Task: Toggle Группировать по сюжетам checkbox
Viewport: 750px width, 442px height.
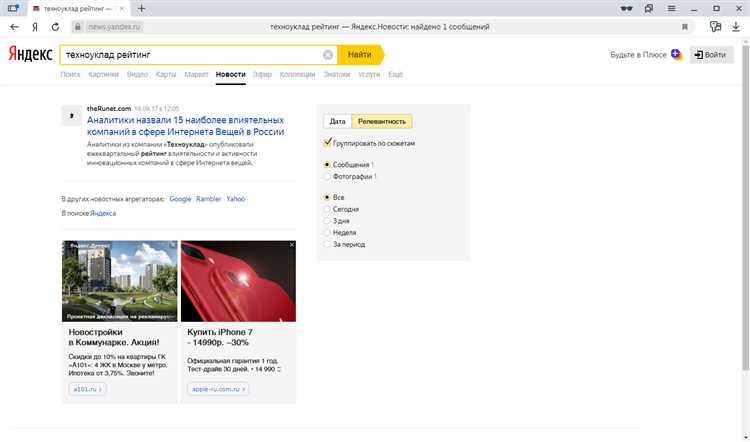Action: tap(328, 143)
